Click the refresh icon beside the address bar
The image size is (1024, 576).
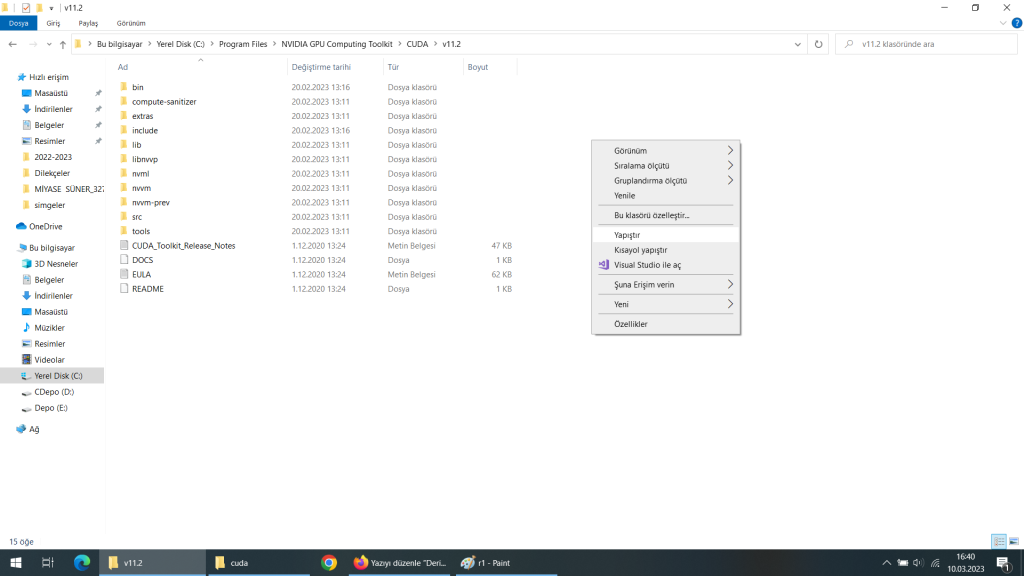point(819,44)
